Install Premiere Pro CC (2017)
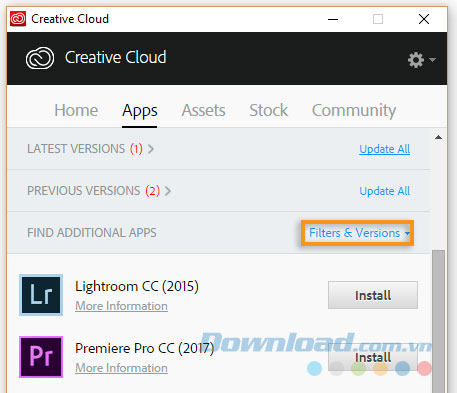 click(373, 357)
